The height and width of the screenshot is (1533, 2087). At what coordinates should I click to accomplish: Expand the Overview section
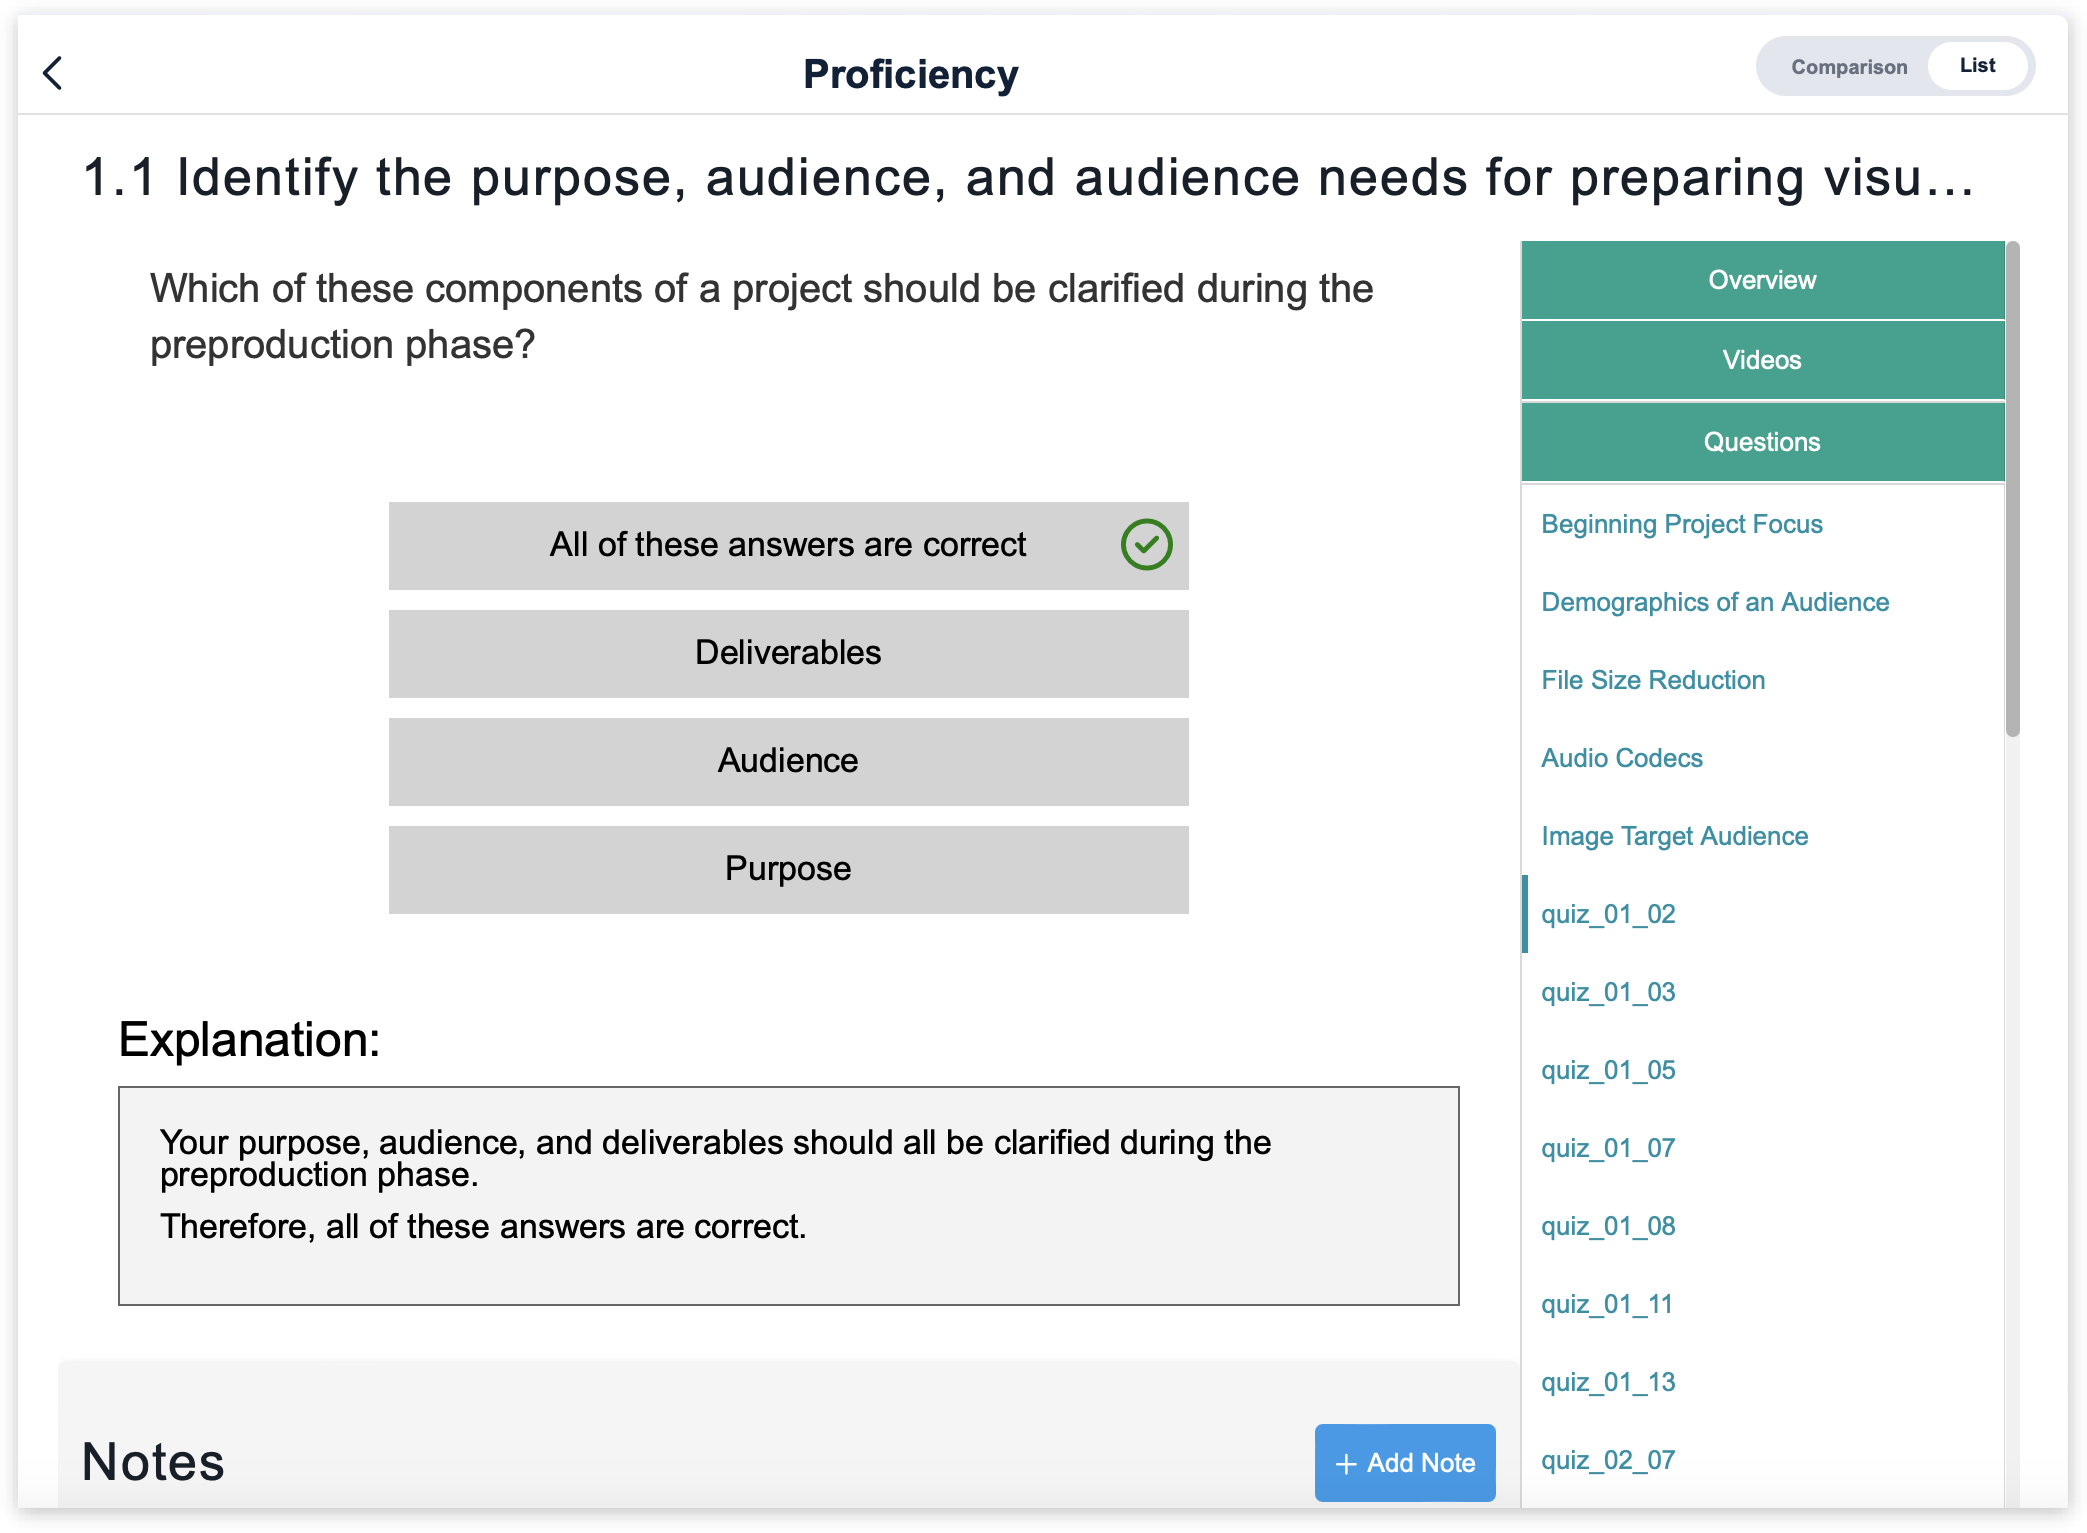tap(1761, 281)
